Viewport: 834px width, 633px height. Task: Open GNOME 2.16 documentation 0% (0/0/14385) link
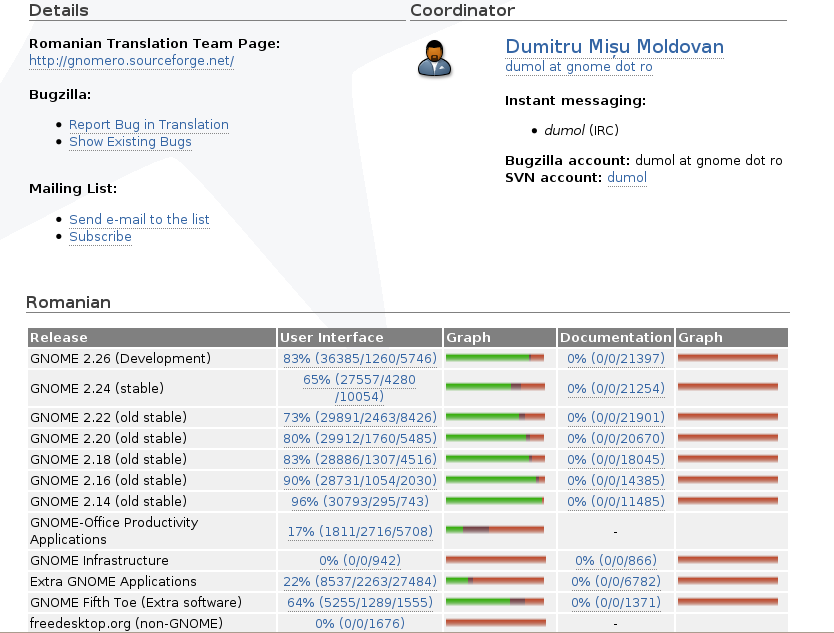(x=616, y=480)
